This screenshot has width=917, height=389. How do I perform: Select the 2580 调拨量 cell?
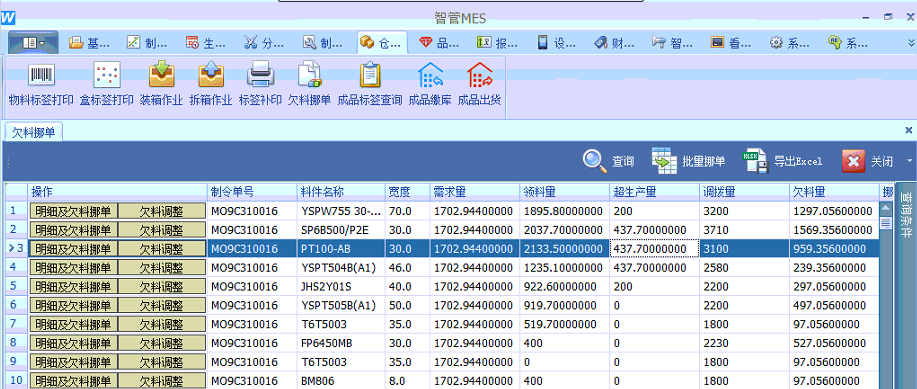pos(745,268)
